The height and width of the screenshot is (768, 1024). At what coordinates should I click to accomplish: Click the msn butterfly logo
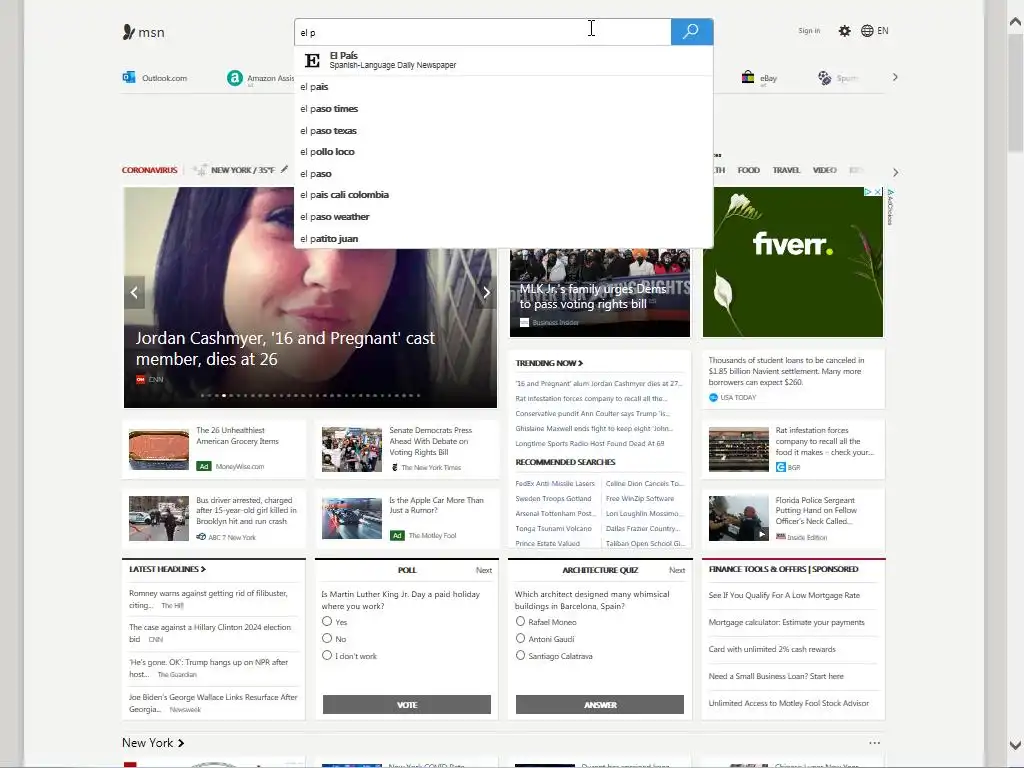(129, 32)
